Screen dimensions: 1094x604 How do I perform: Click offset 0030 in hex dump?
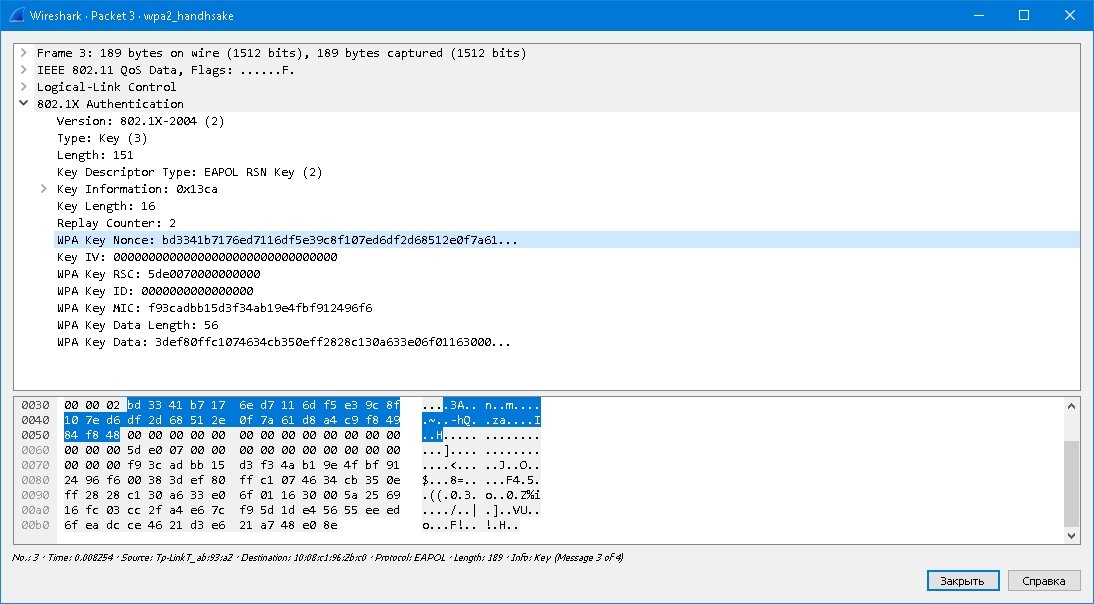click(x=36, y=405)
